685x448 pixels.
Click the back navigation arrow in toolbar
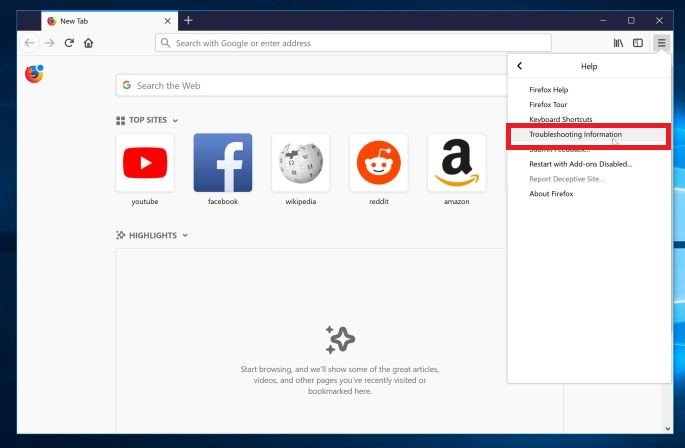tap(29, 43)
